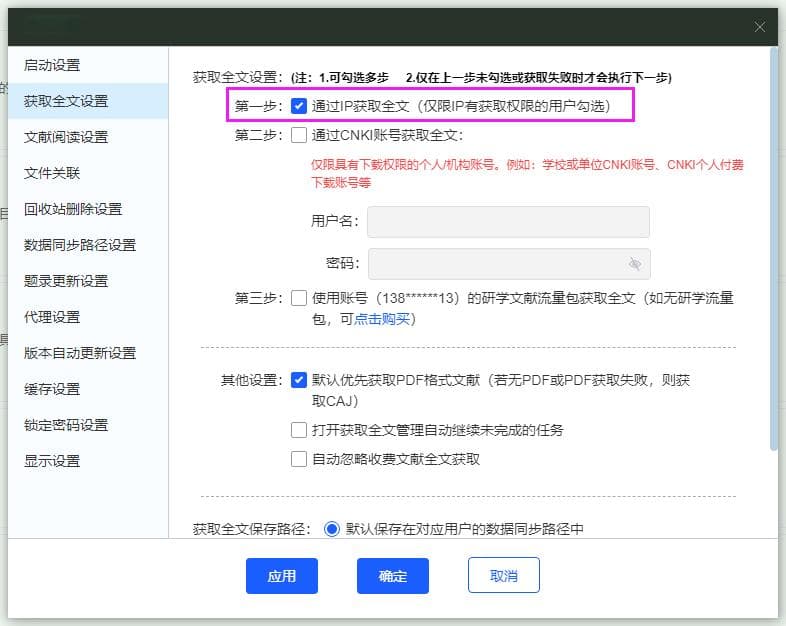Open 缓存设置 section

coord(52,389)
